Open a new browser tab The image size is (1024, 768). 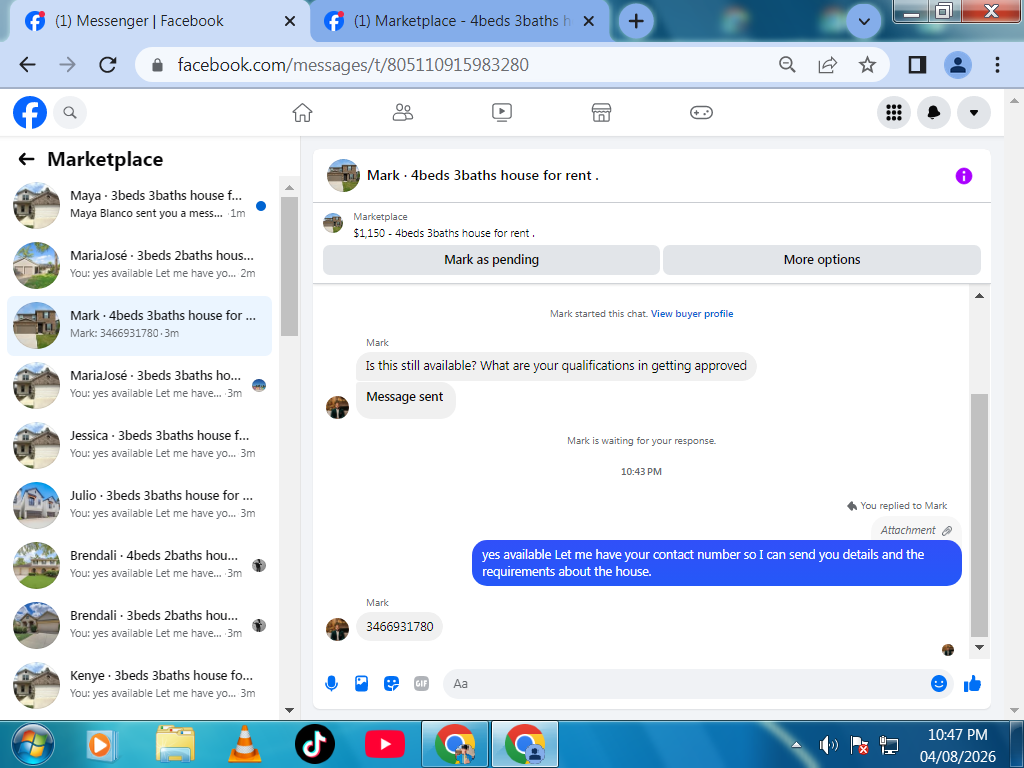tap(636, 22)
